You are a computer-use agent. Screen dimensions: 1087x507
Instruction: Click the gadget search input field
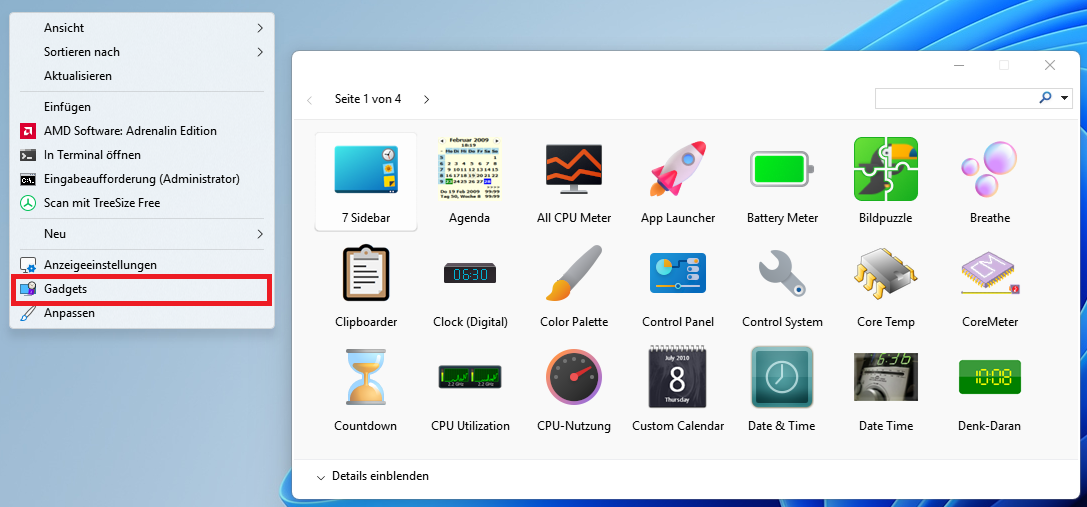[957, 98]
